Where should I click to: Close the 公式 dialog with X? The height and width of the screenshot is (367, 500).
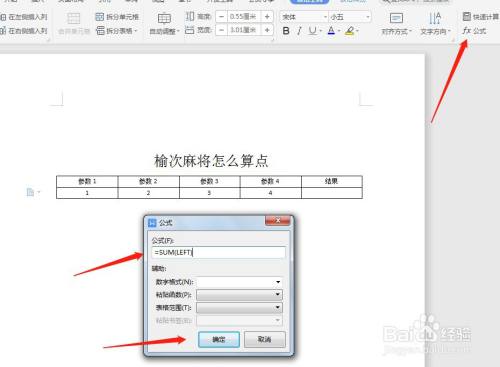278,221
